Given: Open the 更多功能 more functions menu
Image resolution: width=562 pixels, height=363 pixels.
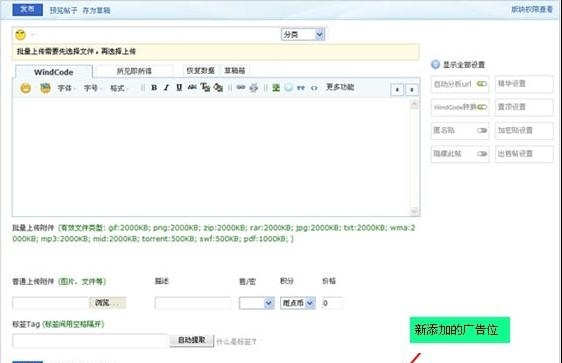Looking at the screenshot, I should pos(340,87).
